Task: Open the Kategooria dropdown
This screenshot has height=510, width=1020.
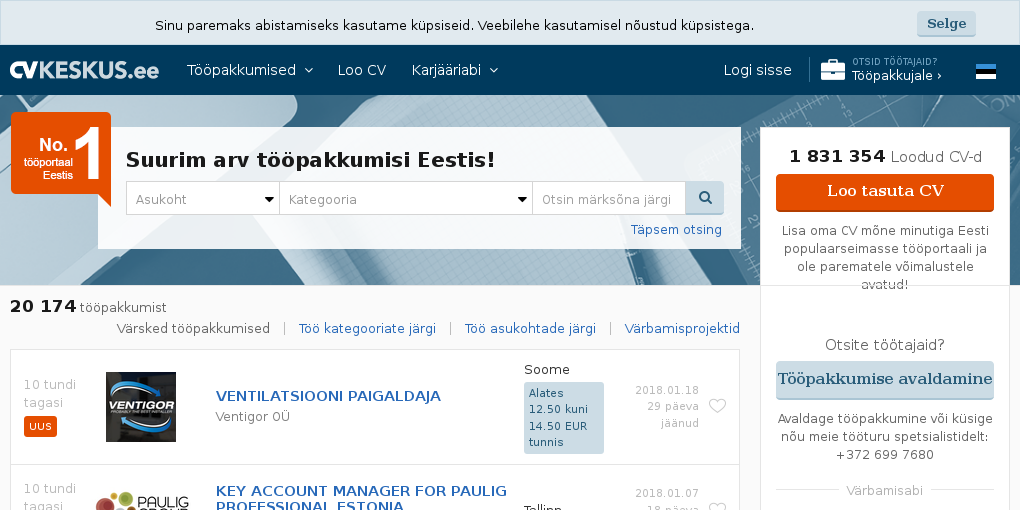Action: pyautogui.click(x=406, y=198)
